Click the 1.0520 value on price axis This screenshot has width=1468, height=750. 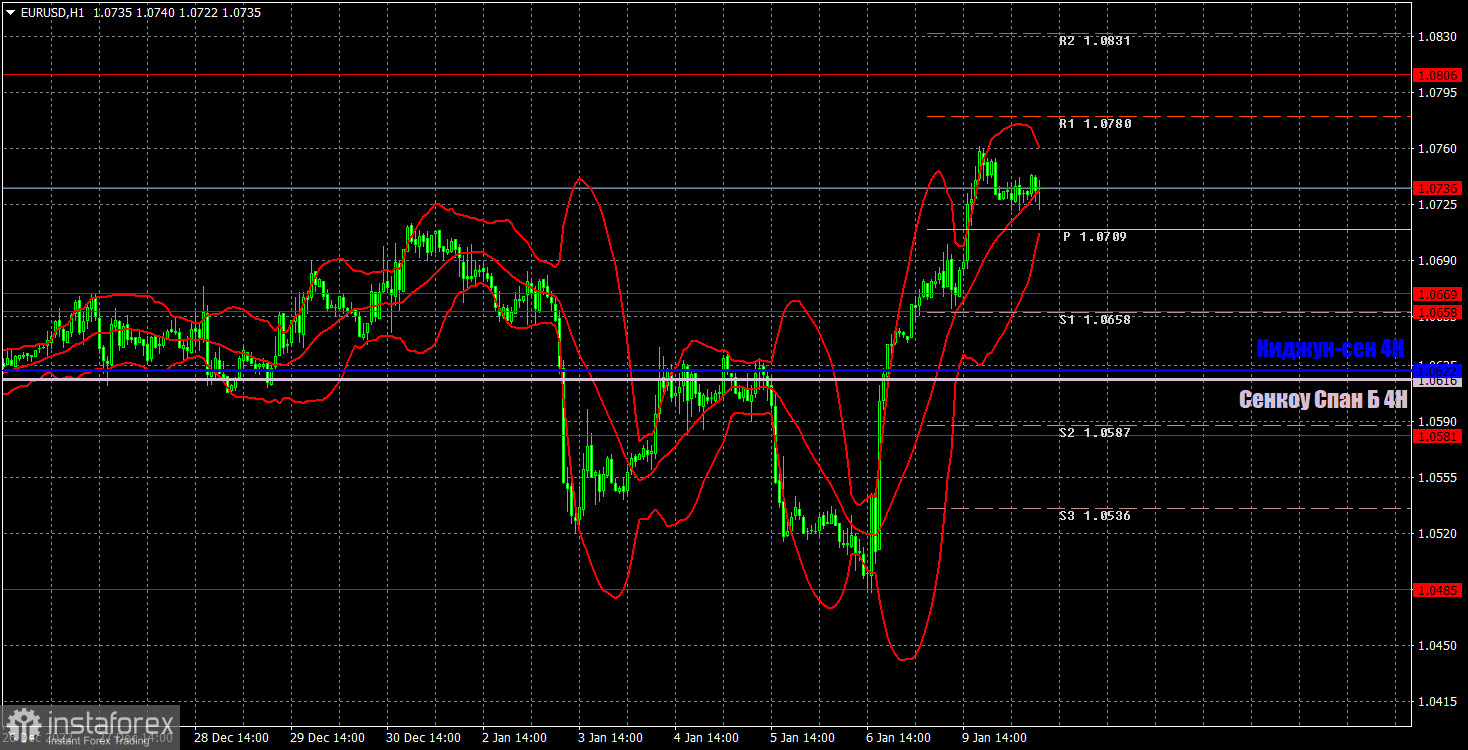click(1438, 534)
